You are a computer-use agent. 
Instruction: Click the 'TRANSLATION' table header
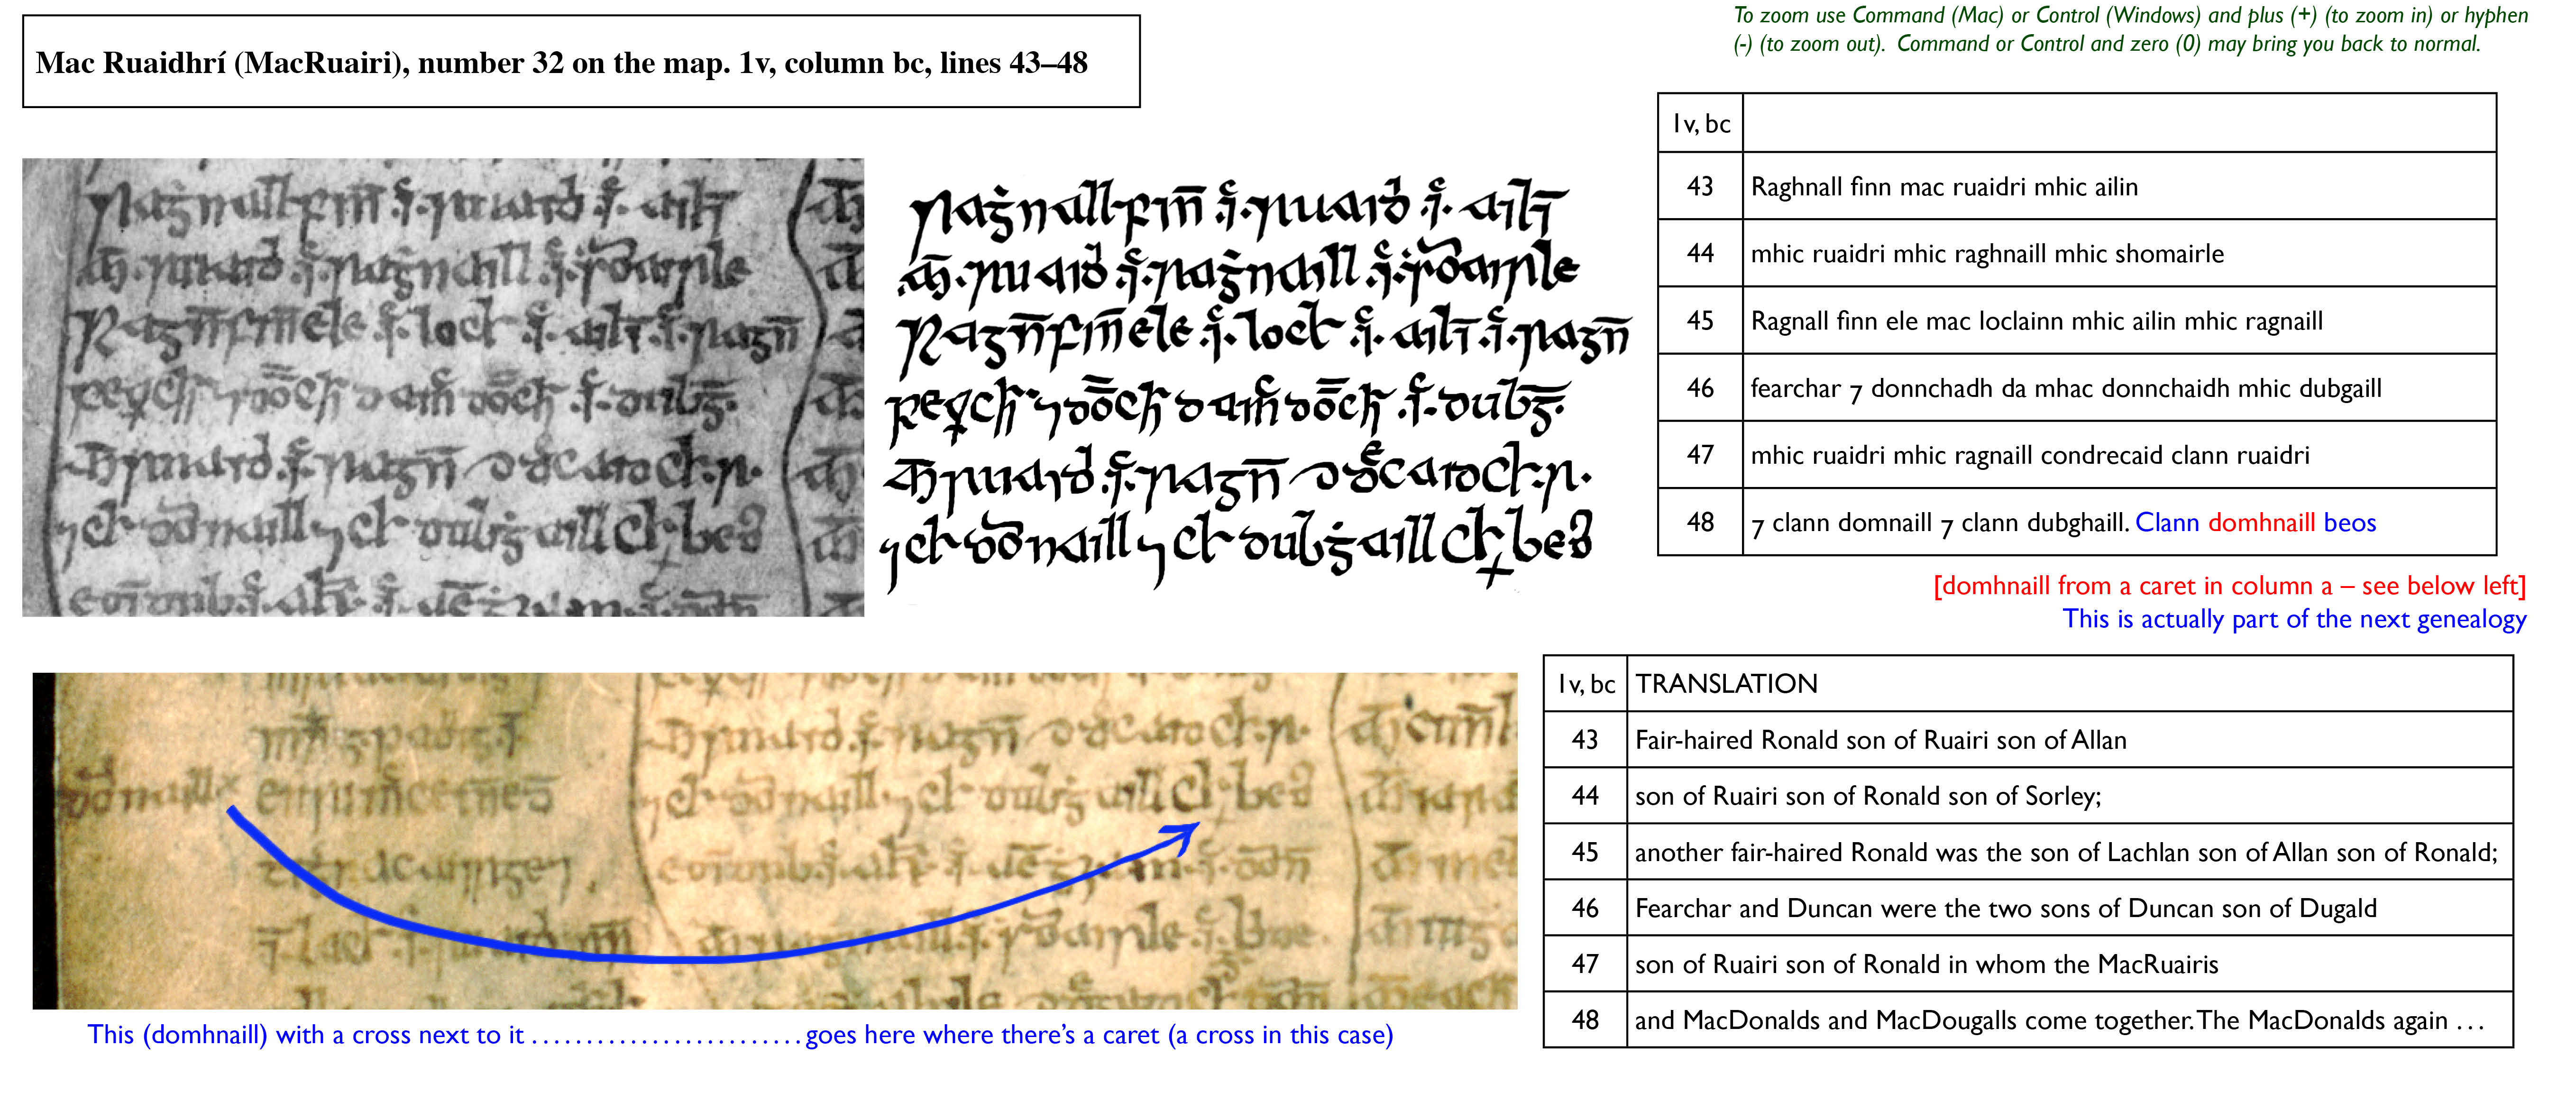point(1726,684)
